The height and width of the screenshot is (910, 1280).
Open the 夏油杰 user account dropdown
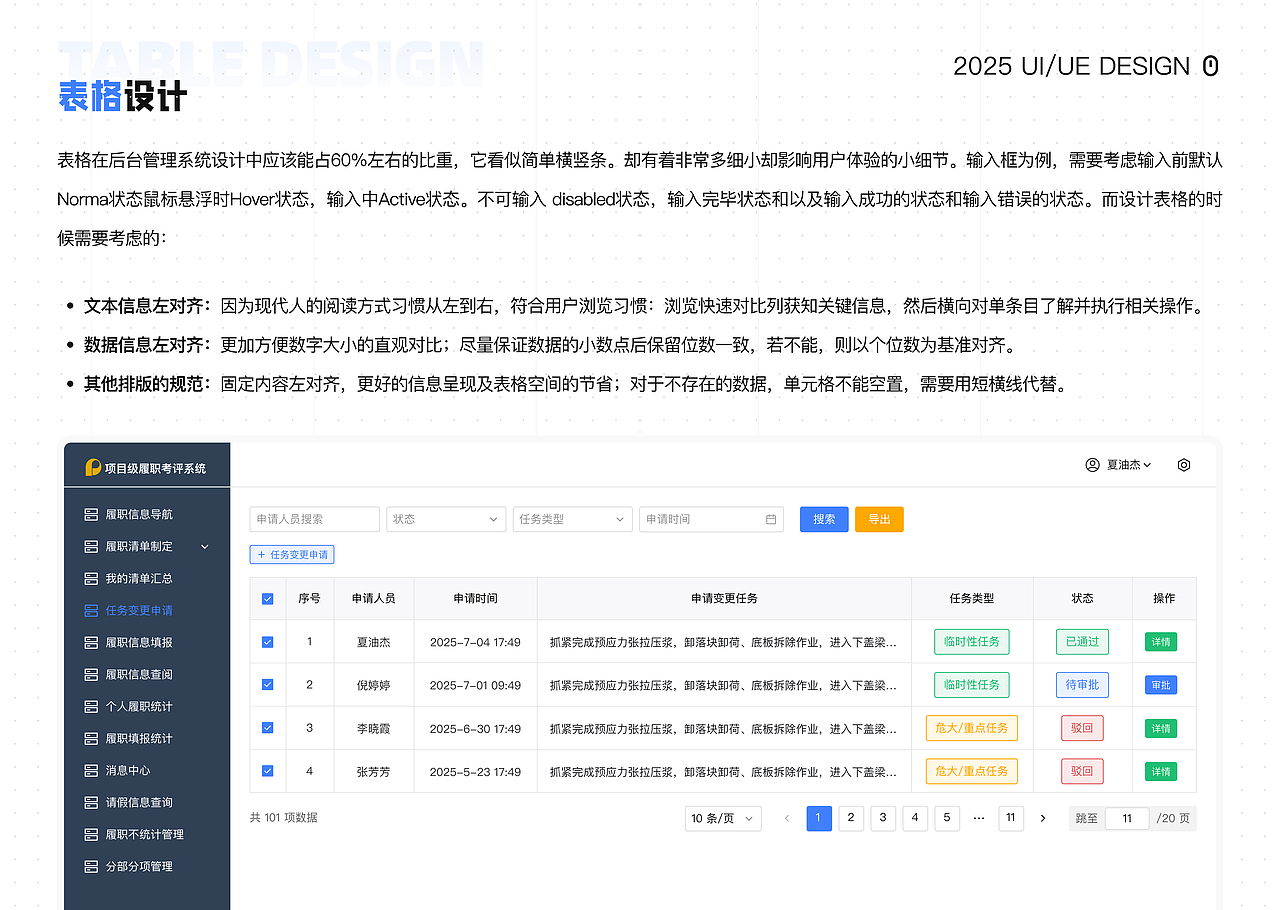tap(1129, 465)
